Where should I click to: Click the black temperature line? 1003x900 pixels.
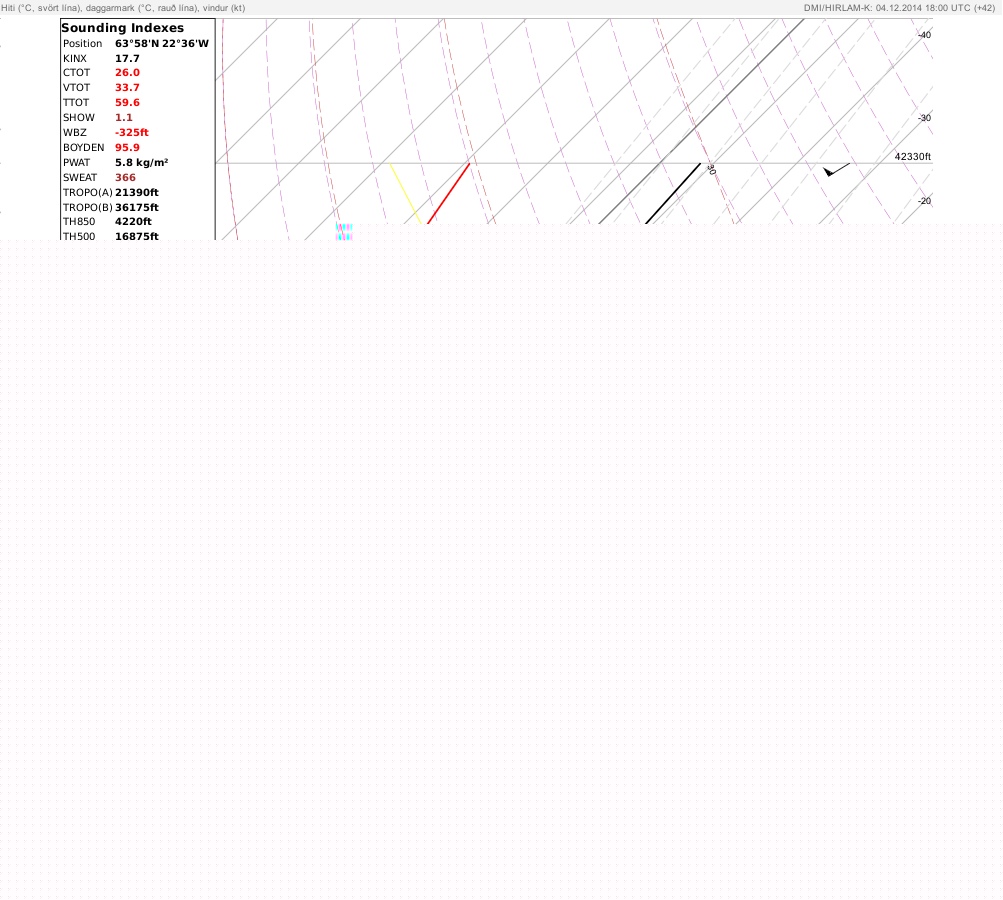673,193
